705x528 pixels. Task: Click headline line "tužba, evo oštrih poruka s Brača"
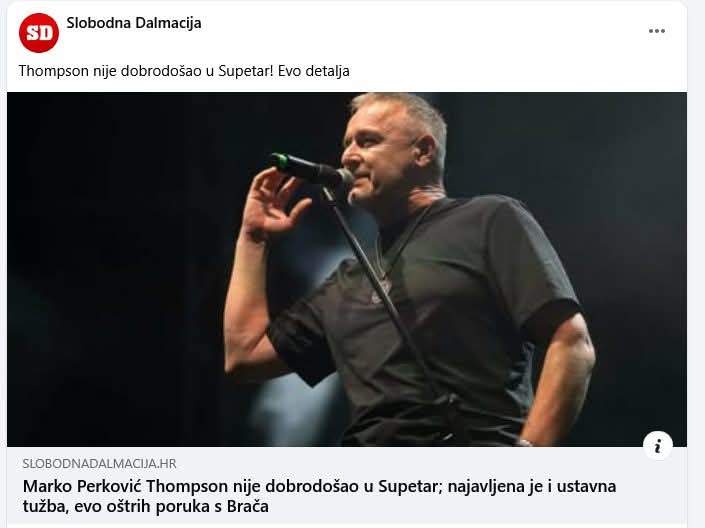point(146,506)
